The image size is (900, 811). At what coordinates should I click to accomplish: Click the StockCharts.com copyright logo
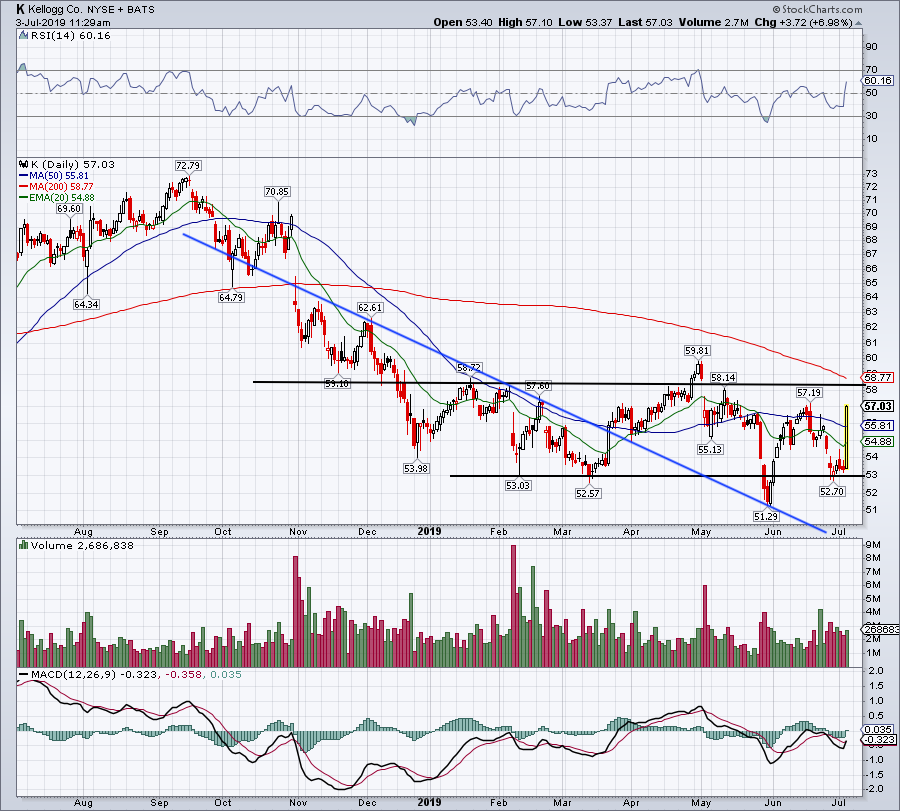coord(817,9)
